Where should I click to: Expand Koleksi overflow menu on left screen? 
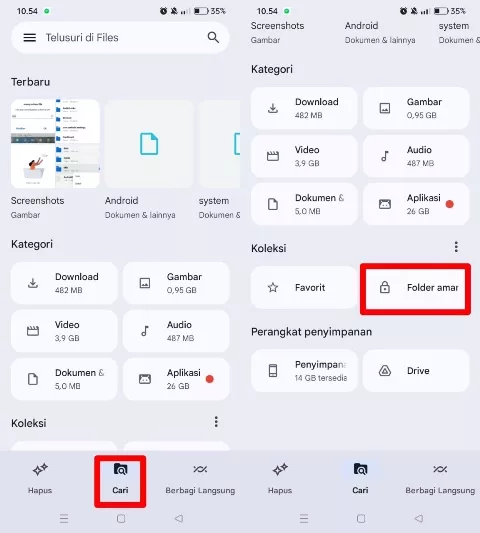coord(216,422)
